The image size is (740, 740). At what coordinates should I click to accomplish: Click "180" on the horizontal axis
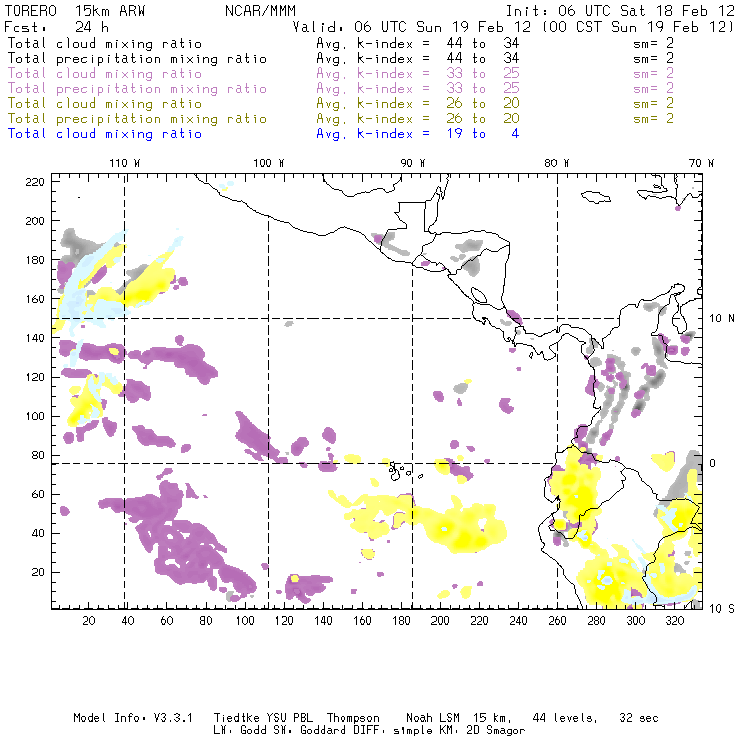(x=401, y=621)
